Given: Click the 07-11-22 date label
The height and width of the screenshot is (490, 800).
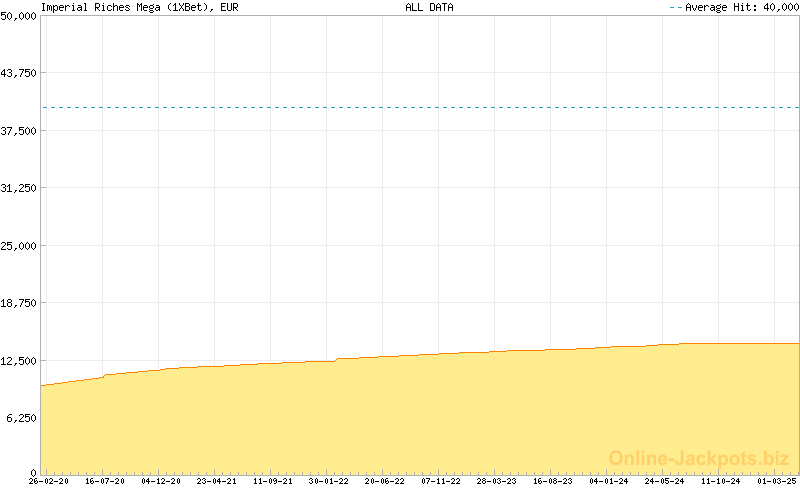Looking at the screenshot, I should 441,481.
